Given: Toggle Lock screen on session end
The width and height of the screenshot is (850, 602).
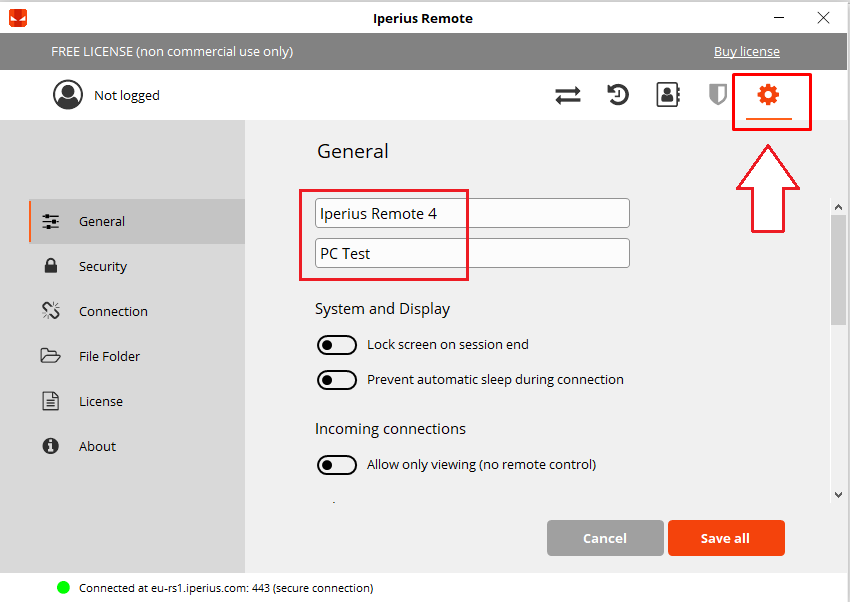Looking at the screenshot, I should tap(337, 345).
